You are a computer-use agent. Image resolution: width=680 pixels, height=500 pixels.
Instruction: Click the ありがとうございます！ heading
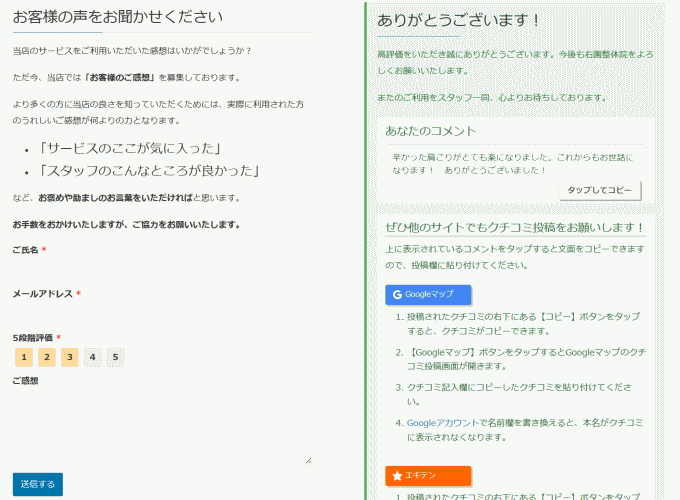459,20
